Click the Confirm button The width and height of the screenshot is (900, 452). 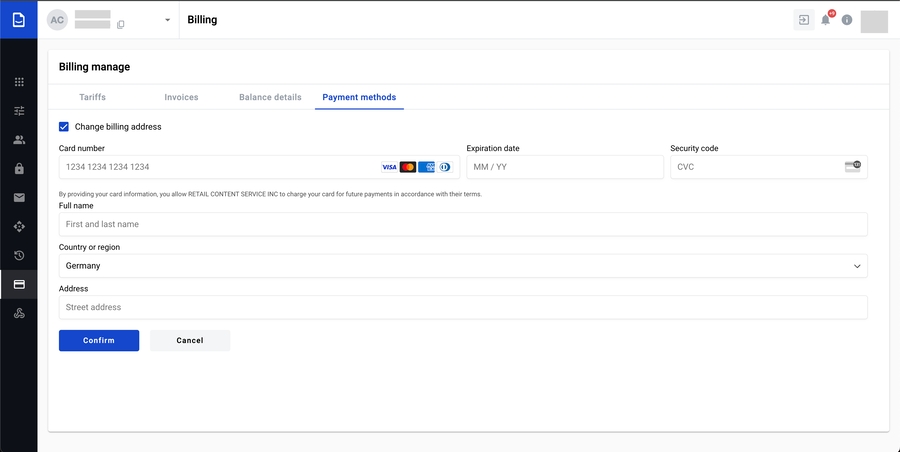tap(99, 341)
